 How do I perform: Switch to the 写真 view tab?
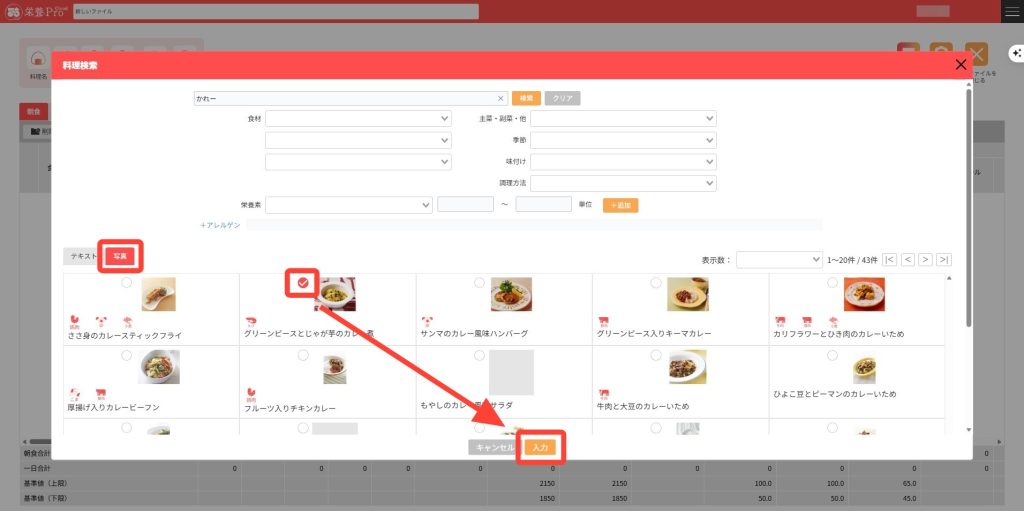(x=120, y=256)
